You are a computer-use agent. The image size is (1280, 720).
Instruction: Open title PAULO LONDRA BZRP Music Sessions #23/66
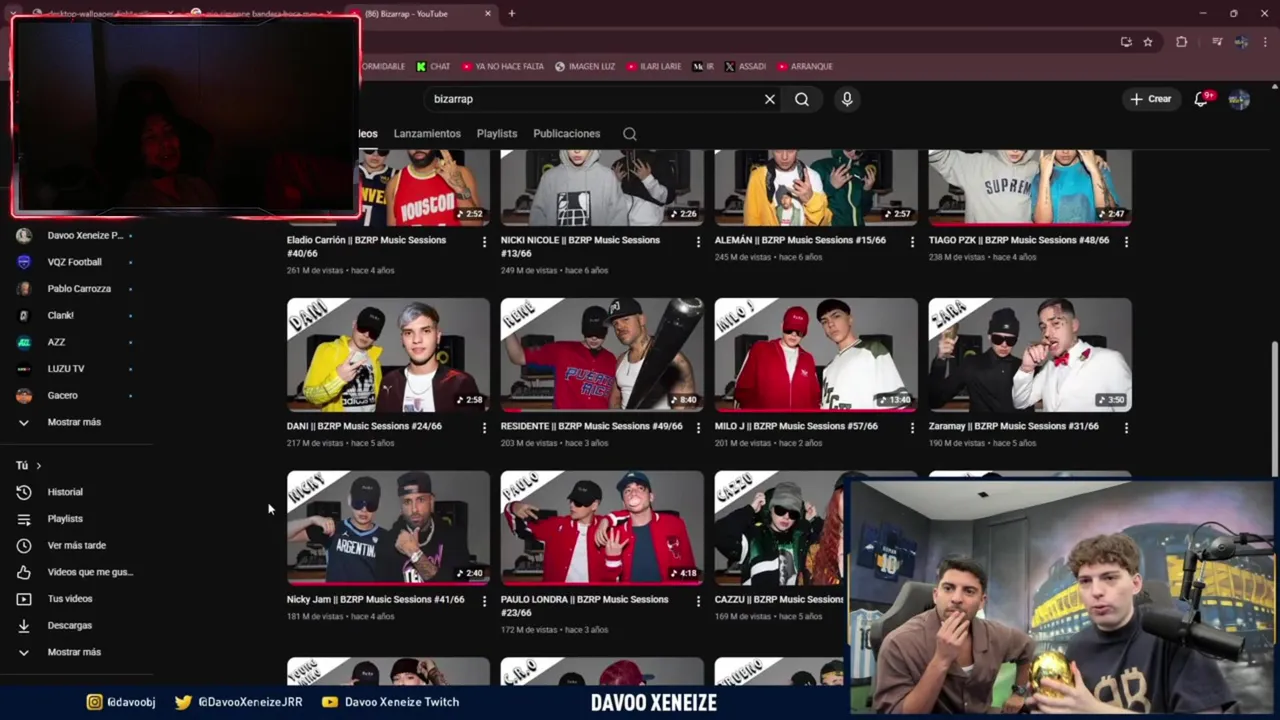(x=585, y=606)
